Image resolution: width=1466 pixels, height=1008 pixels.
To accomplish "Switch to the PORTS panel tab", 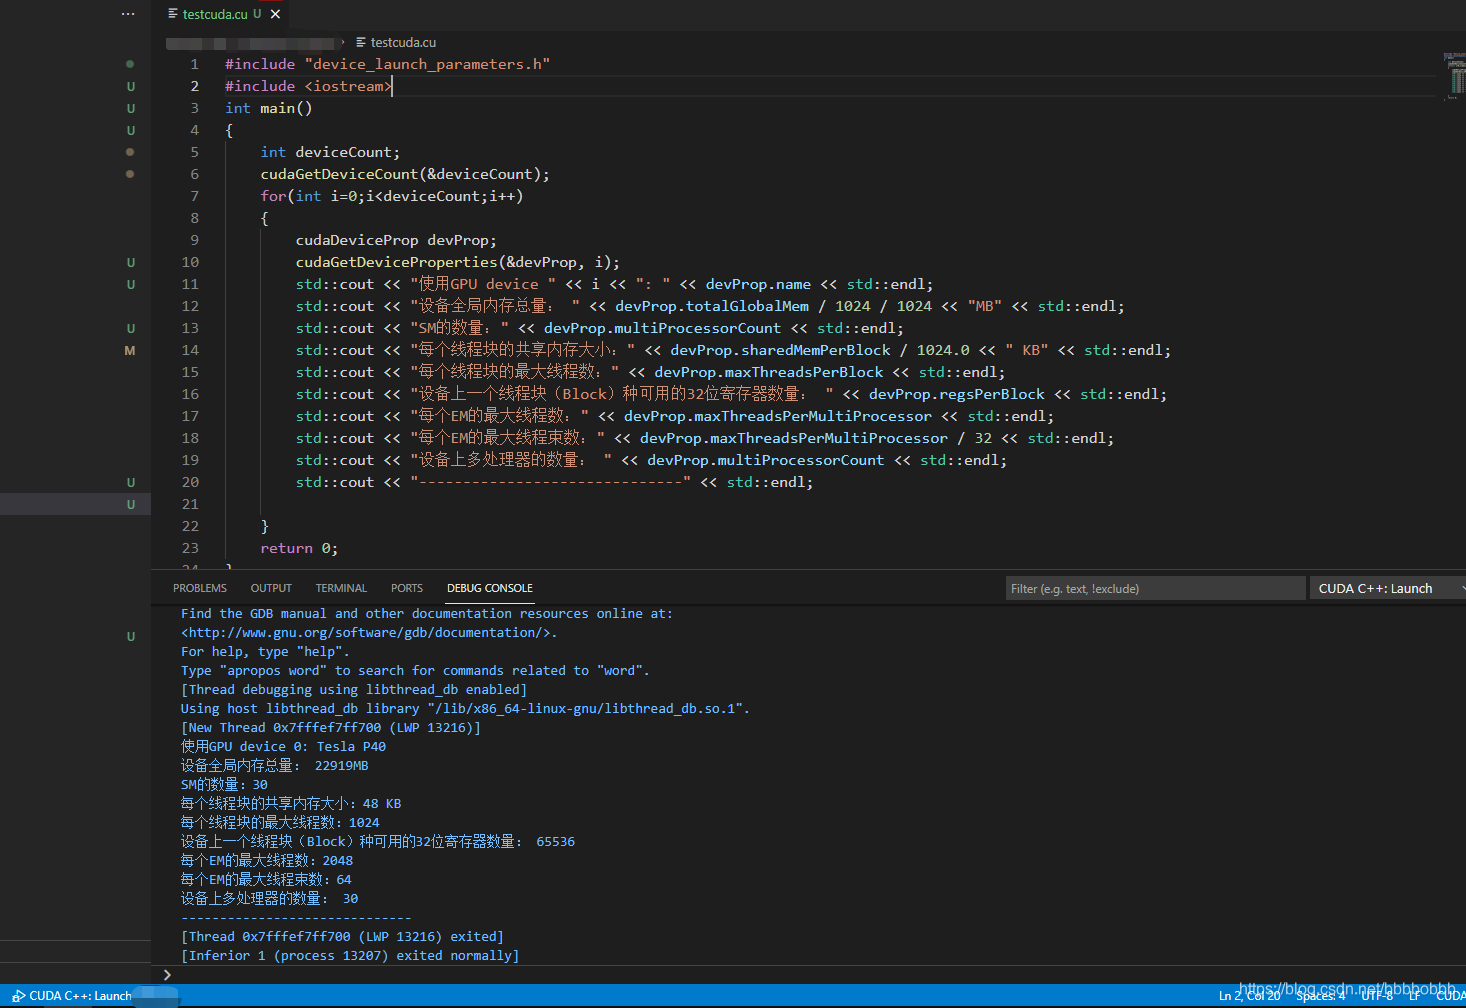I will pos(407,588).
